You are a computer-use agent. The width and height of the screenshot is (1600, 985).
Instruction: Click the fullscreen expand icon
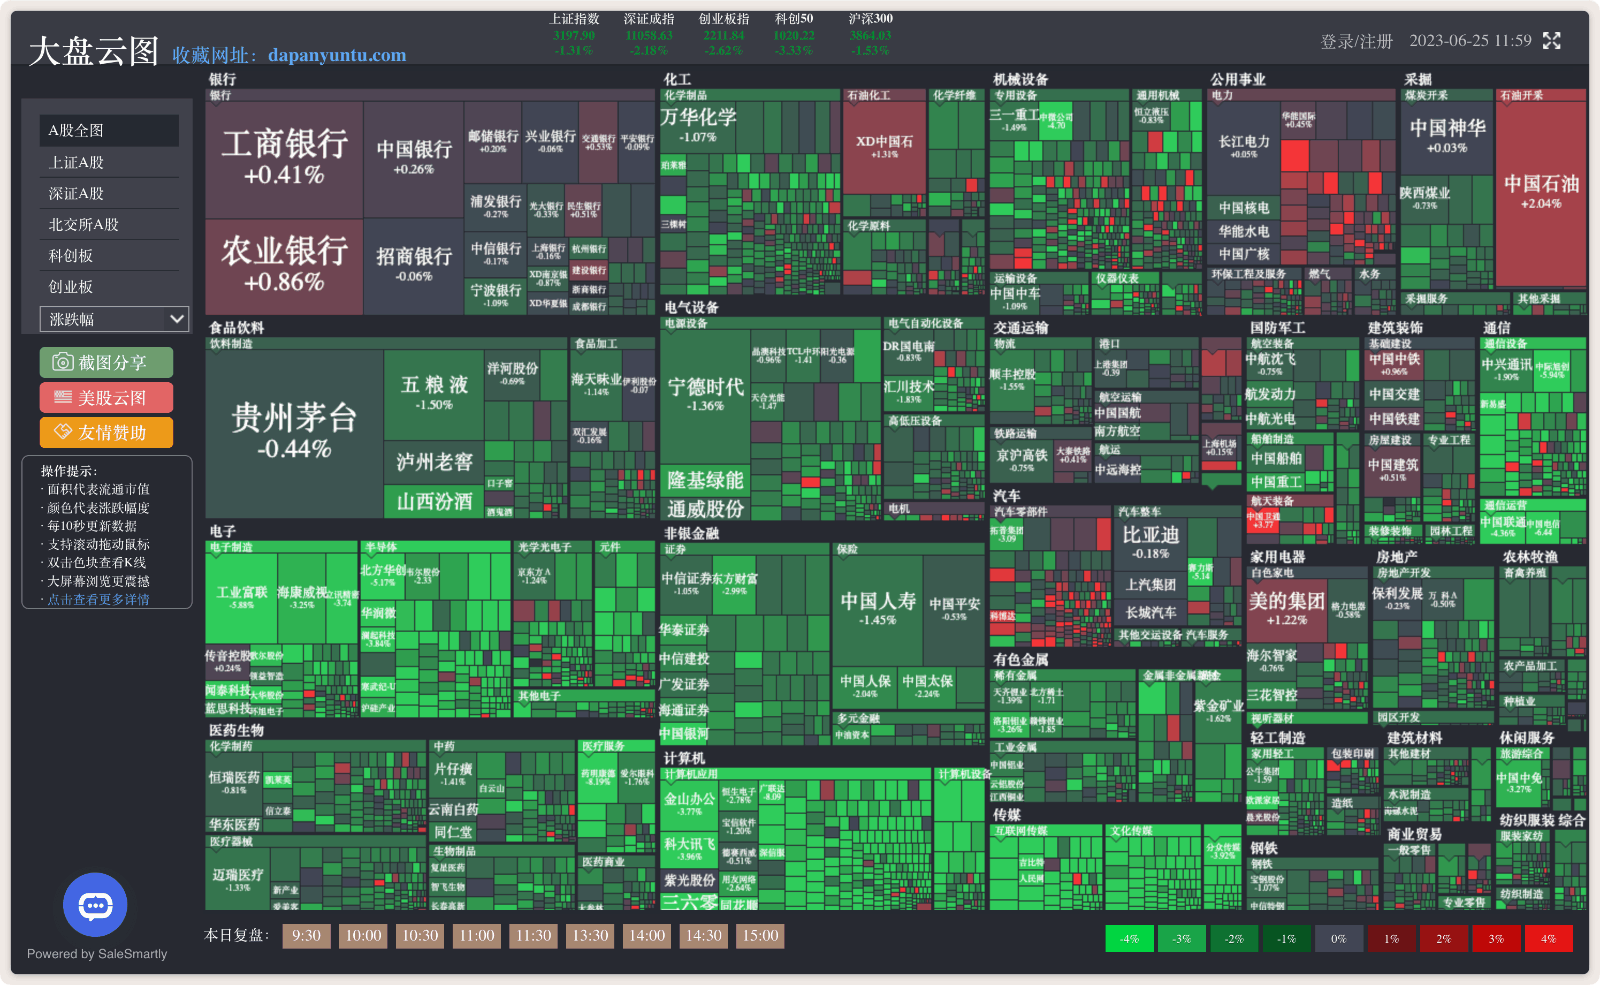pyautogui.click(x=1551, y=41)
